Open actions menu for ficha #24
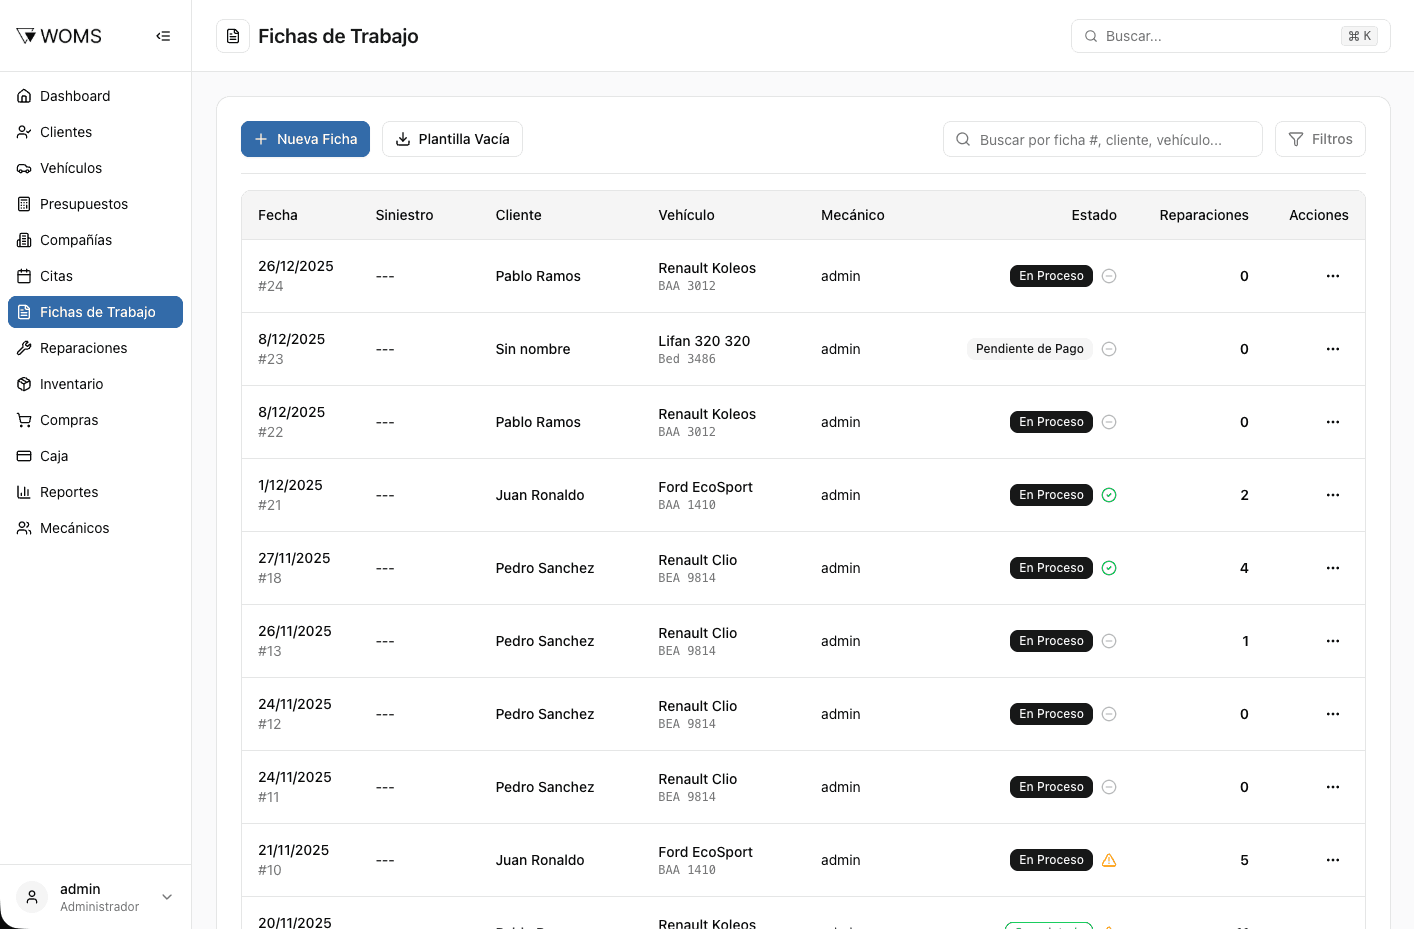The height and width of the screenshot is (929, 1414). tap(1332, 276)
